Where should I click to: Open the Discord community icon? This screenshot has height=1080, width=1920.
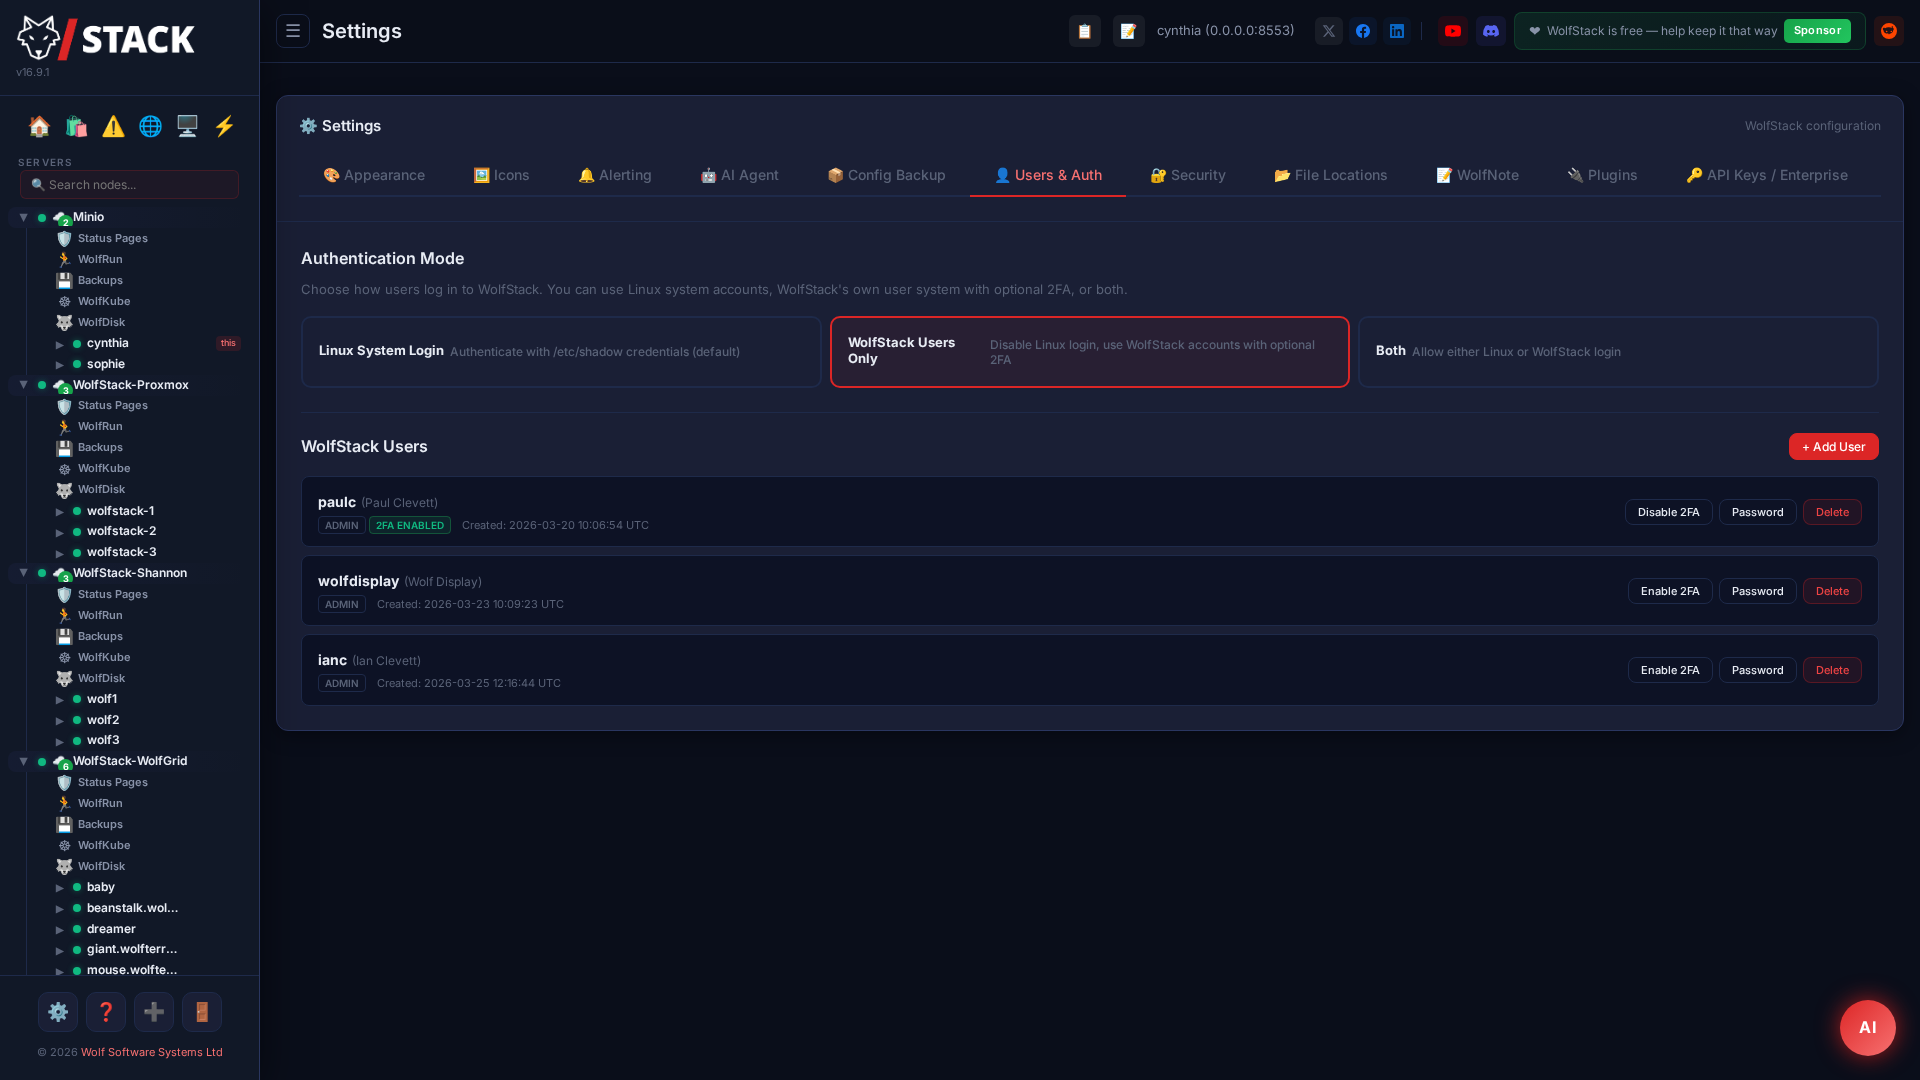(1491, 31)
